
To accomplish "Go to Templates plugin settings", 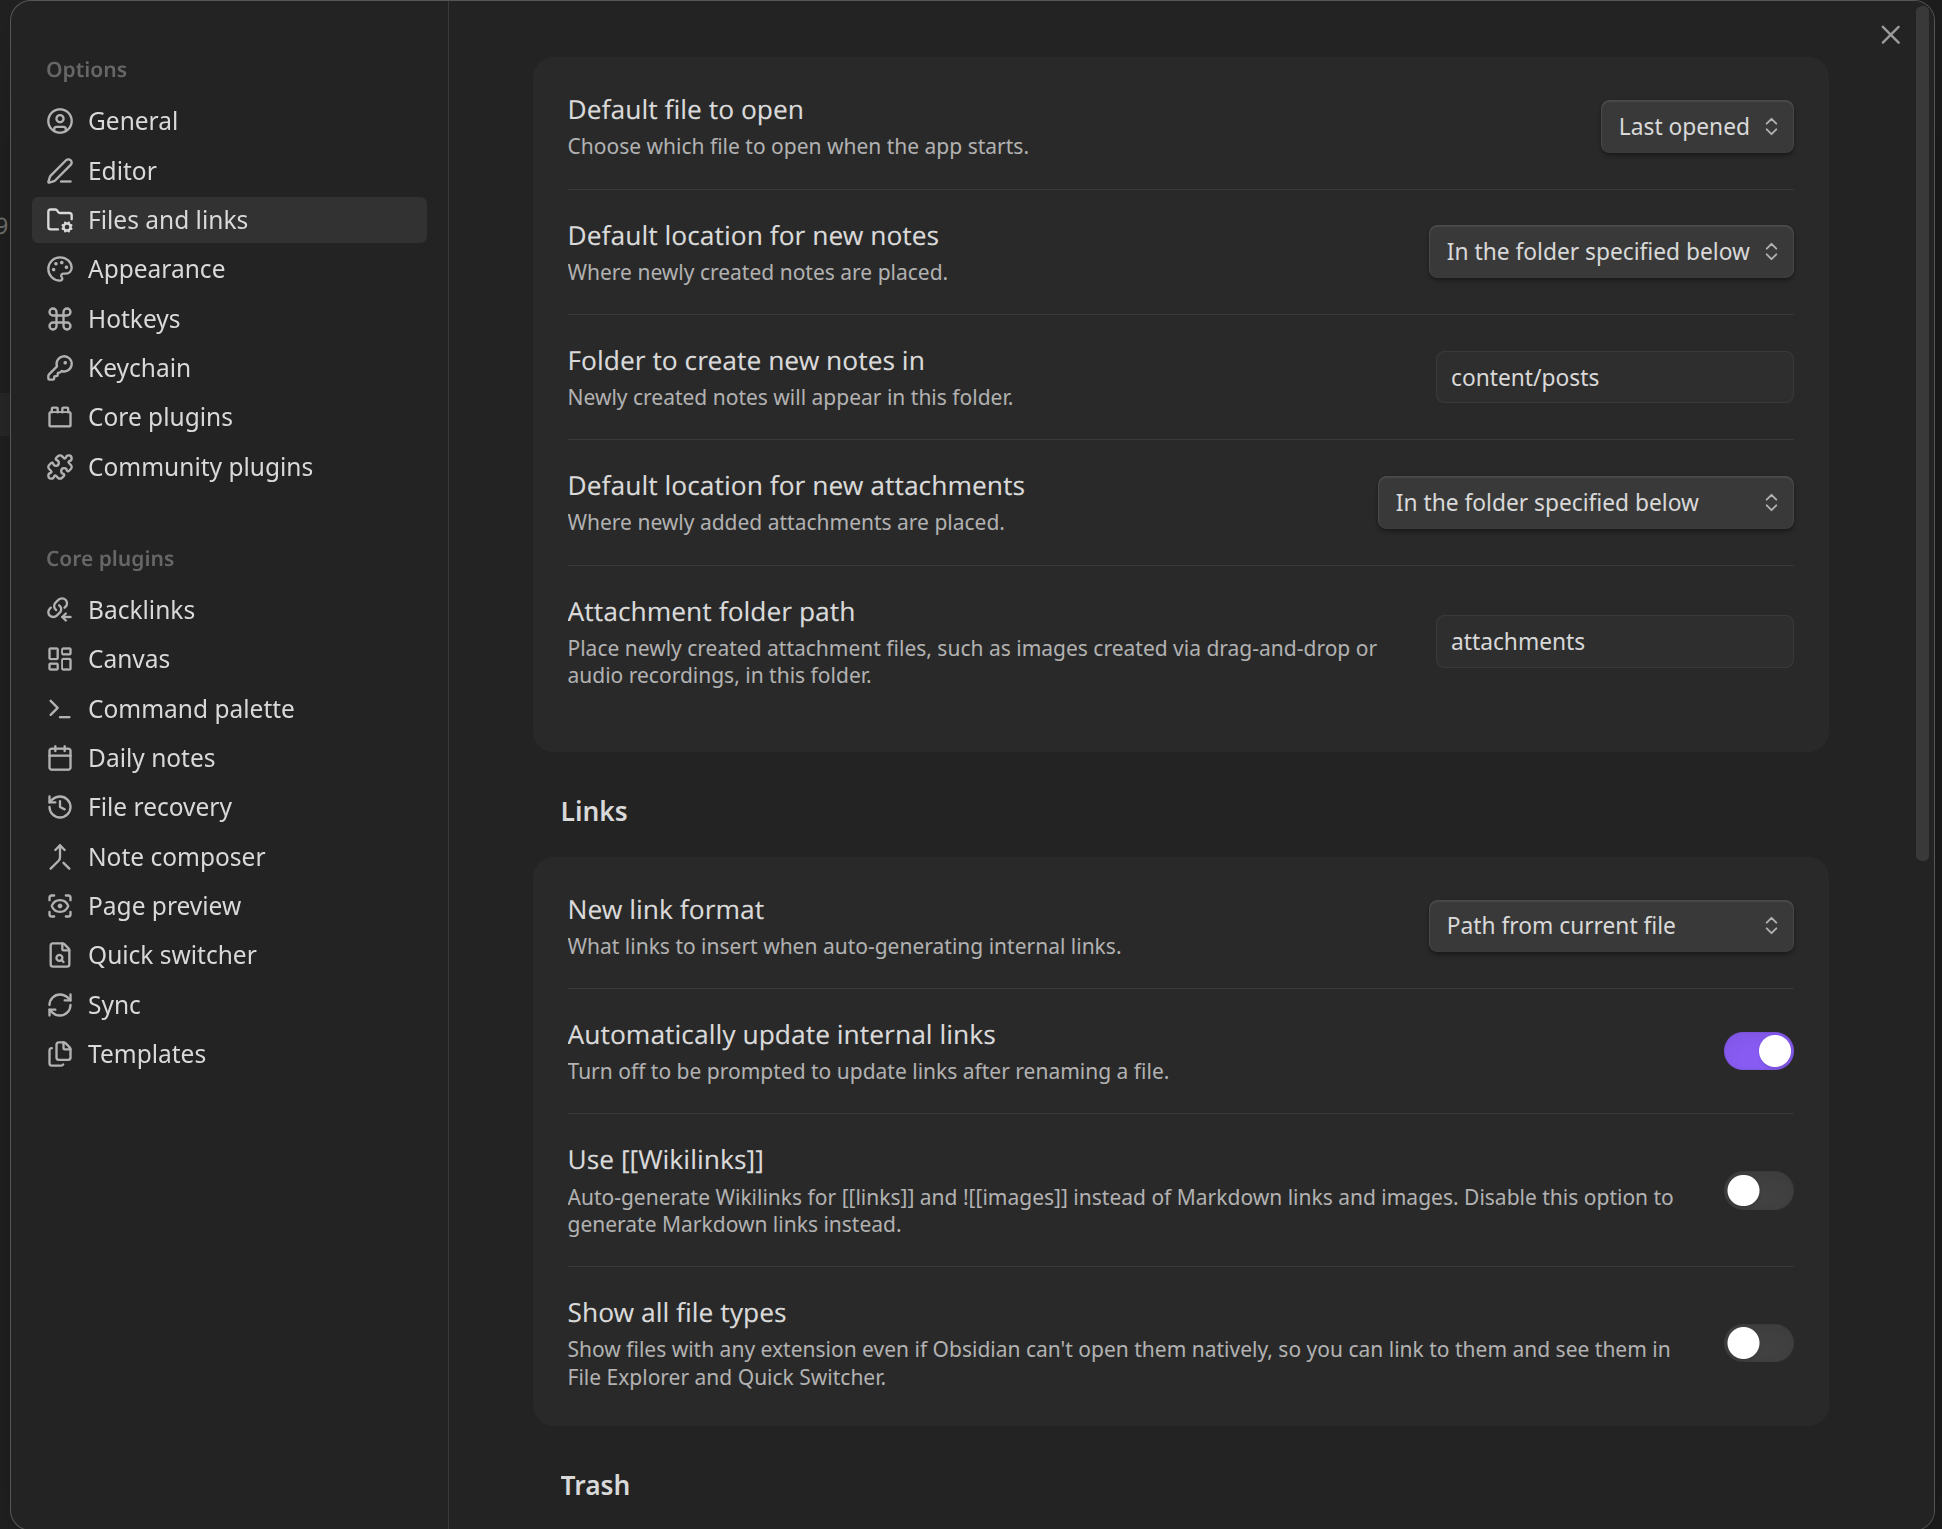I will coord(146,1054).
